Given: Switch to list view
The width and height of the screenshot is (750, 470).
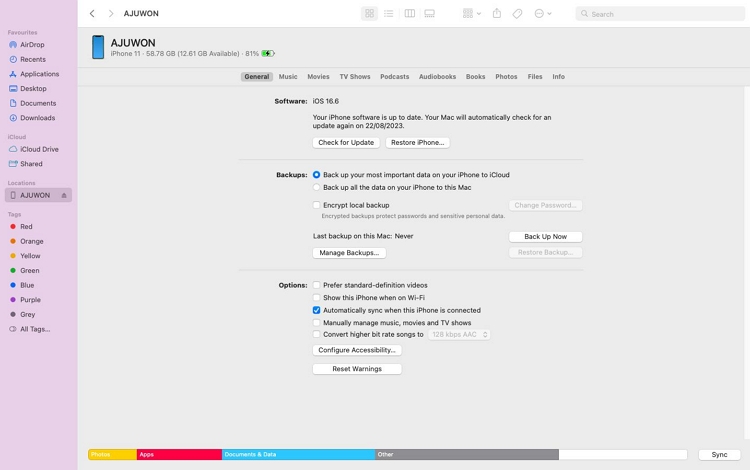Looking at the screenshot, I should [x=388, y=13].
